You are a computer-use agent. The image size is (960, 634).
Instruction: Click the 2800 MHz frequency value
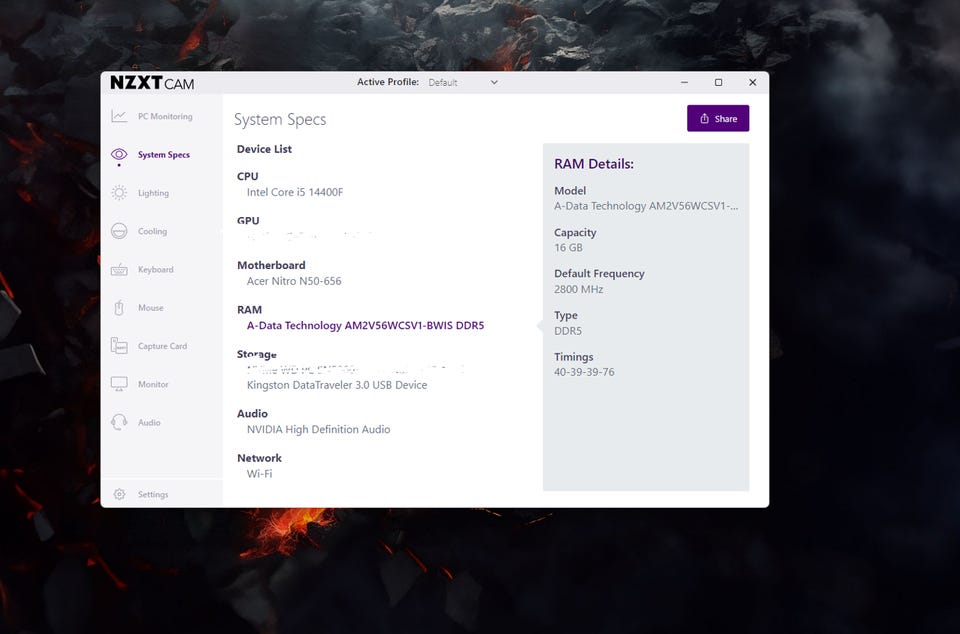(x=579, y=289)
